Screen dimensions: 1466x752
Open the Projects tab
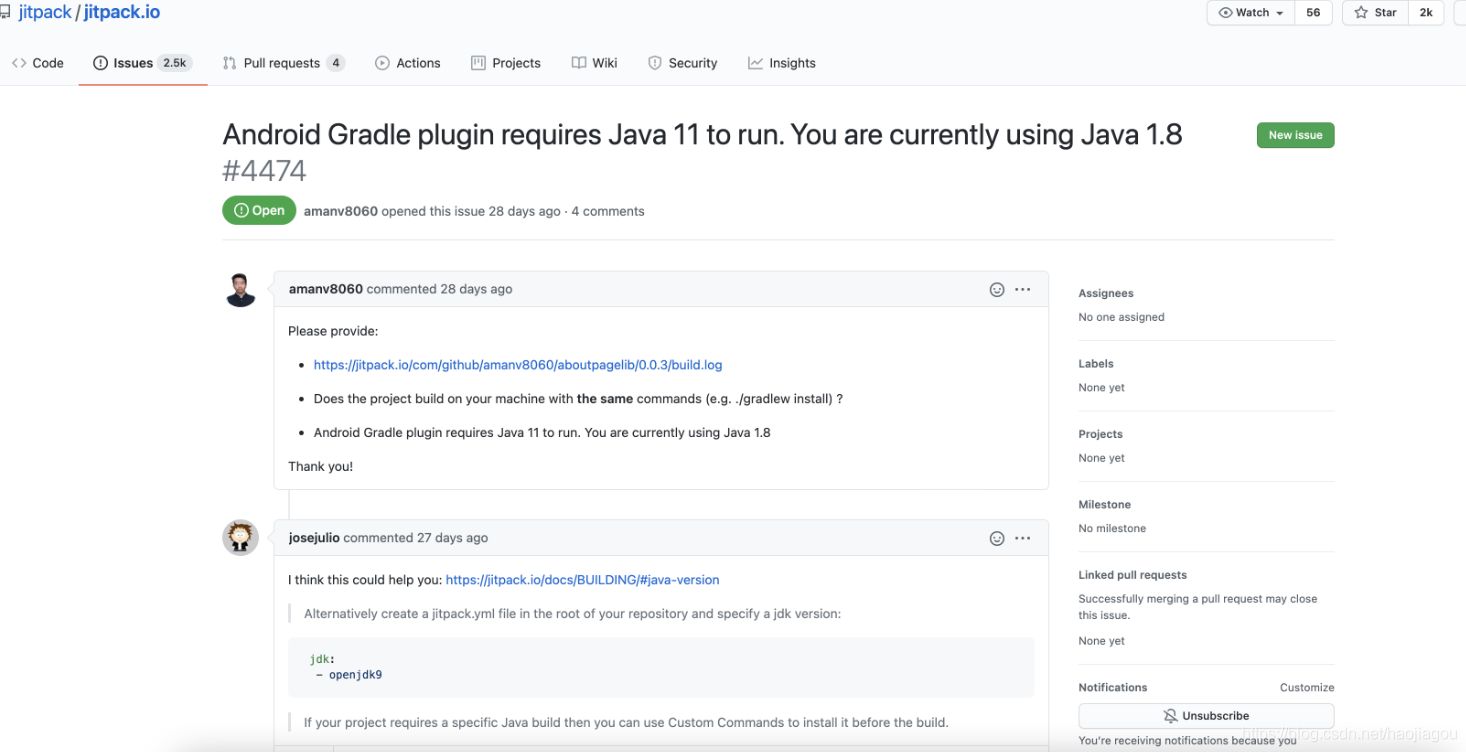pyautogui.click(x=505, y=63)
